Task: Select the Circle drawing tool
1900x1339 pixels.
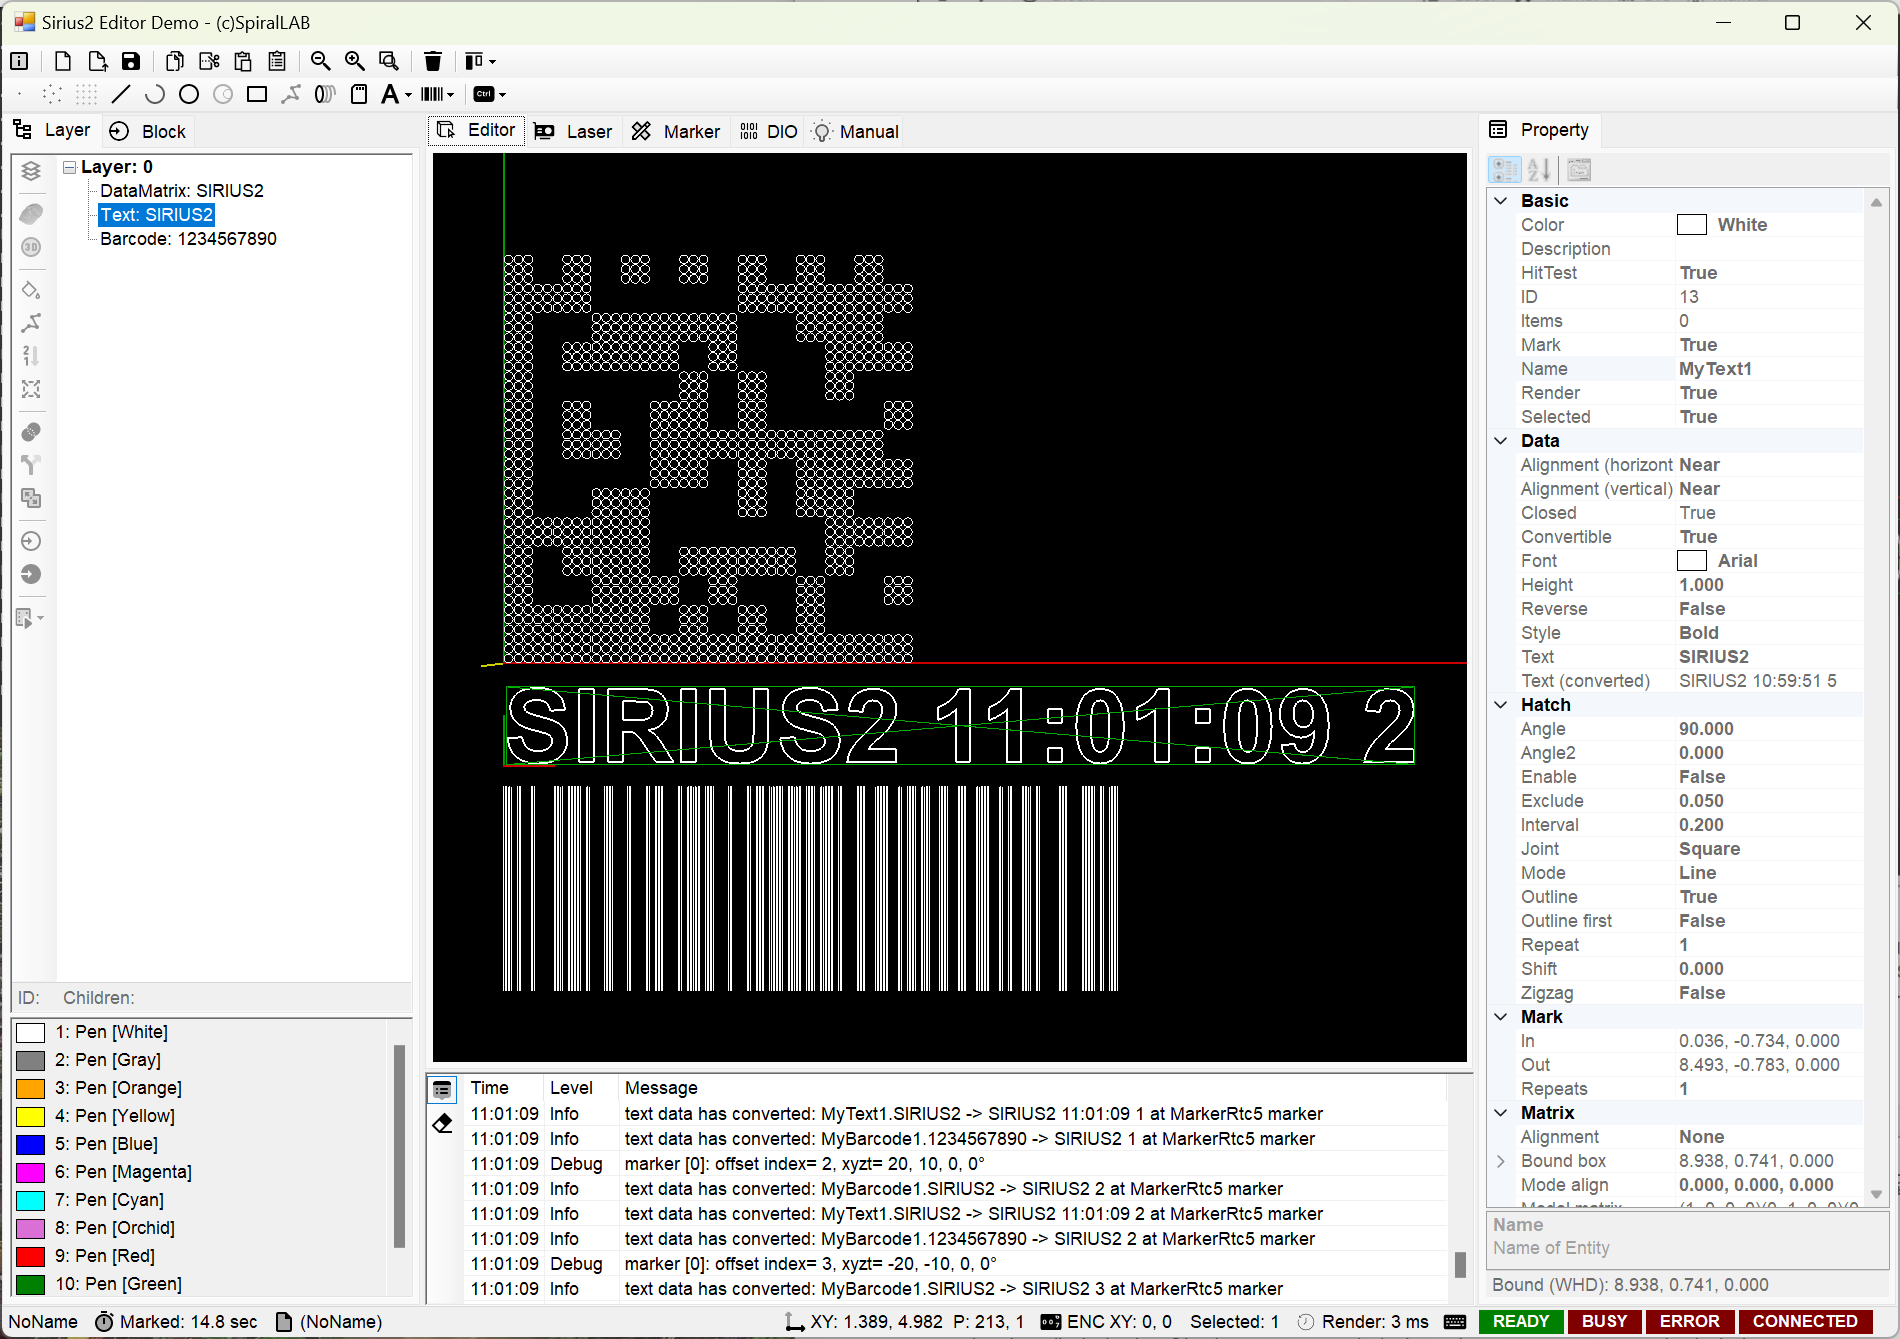Action: (x=189, y=94)
